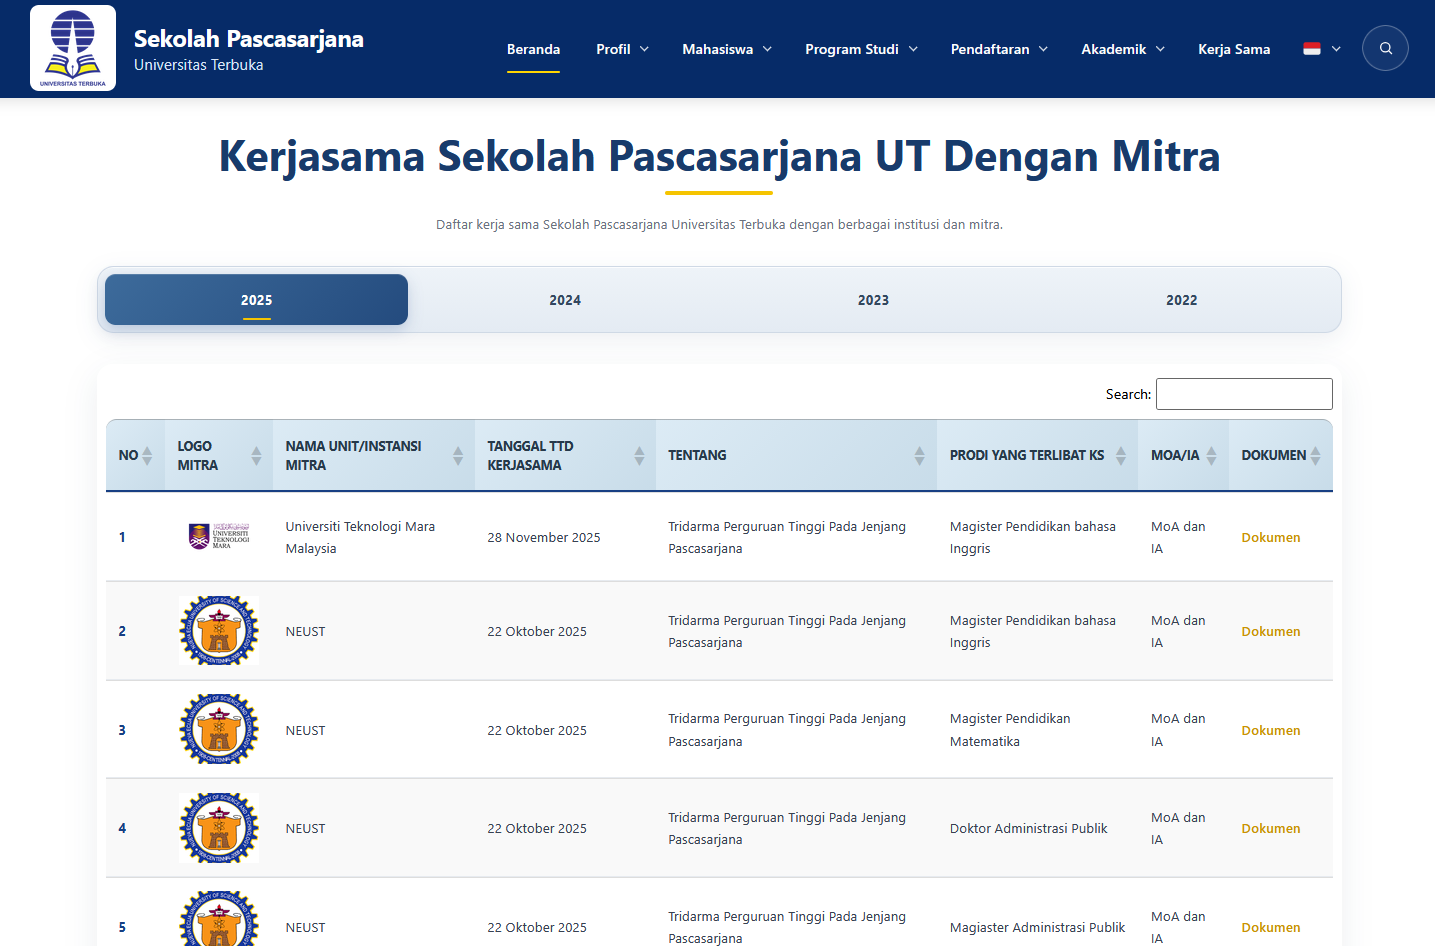Image resolution: width=1435 pixels, height=946 pixels.
Task: Sort by TENTANG column arrows
Action: click(x=919, y=455)
